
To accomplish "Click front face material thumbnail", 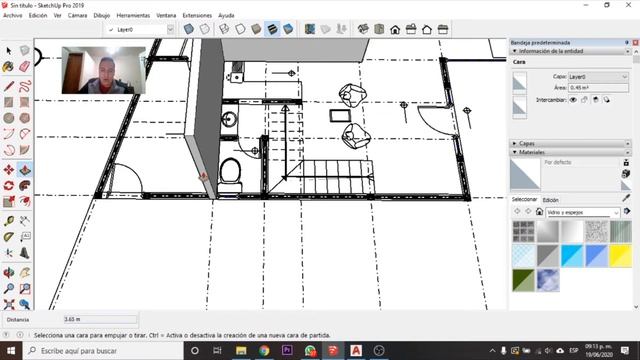I will 520,83.
